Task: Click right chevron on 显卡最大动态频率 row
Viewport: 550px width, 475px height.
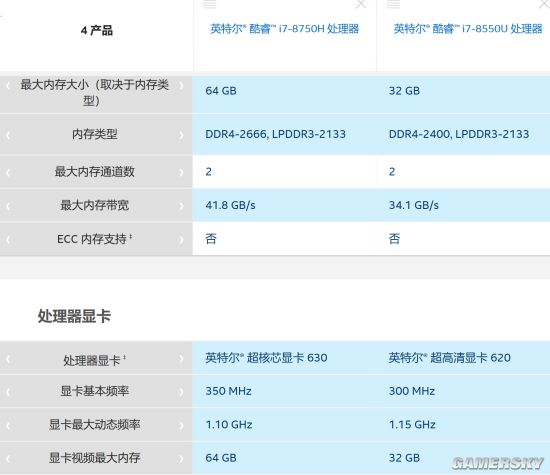Action: 181,425
